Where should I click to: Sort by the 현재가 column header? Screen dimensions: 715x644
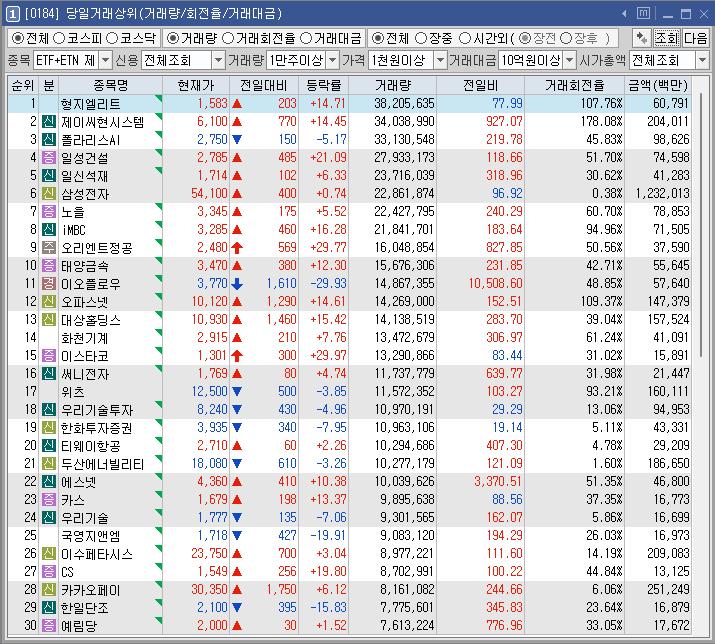click(x=196, y=85)
